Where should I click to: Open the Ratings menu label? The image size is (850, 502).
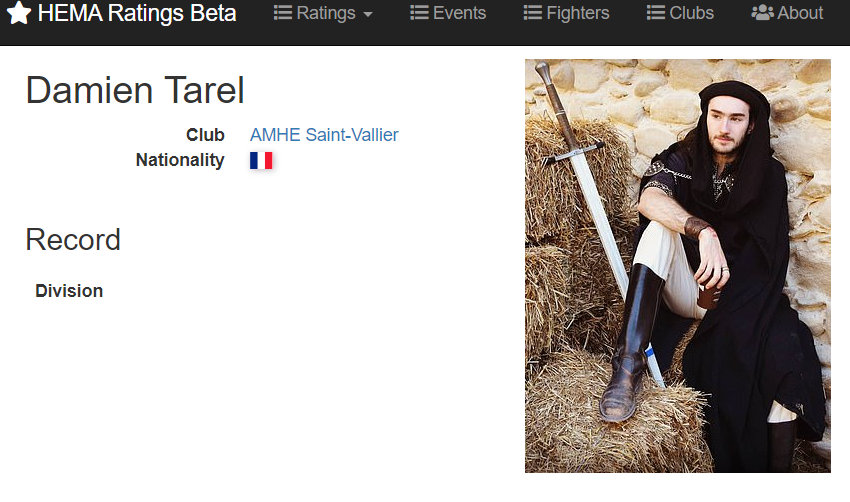pyautogui.click(x=326, y=13)
